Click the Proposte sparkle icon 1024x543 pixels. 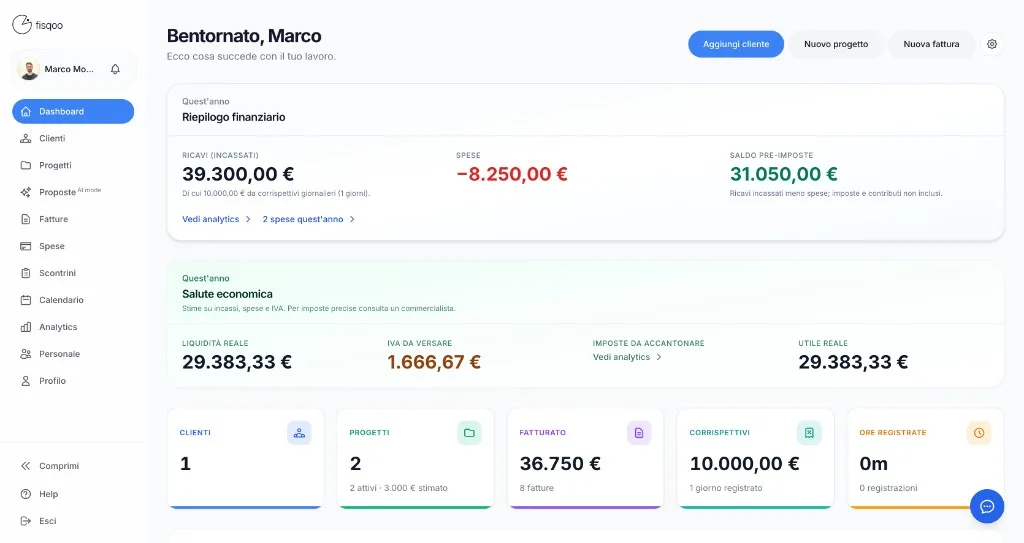[x=25, y=192]
